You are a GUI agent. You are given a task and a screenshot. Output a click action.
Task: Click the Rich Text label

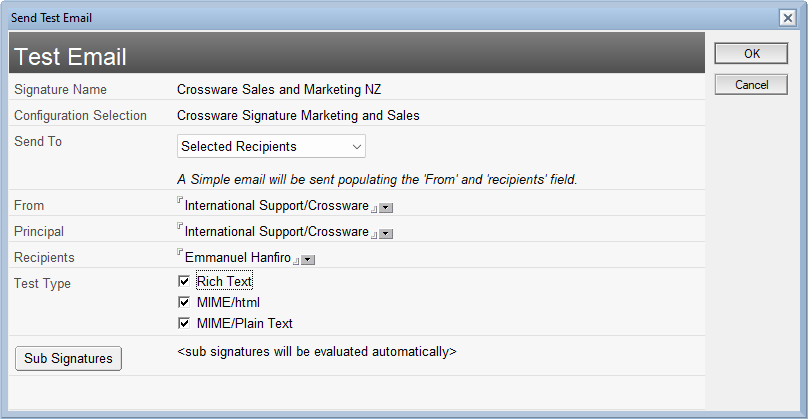click(225, 282)
